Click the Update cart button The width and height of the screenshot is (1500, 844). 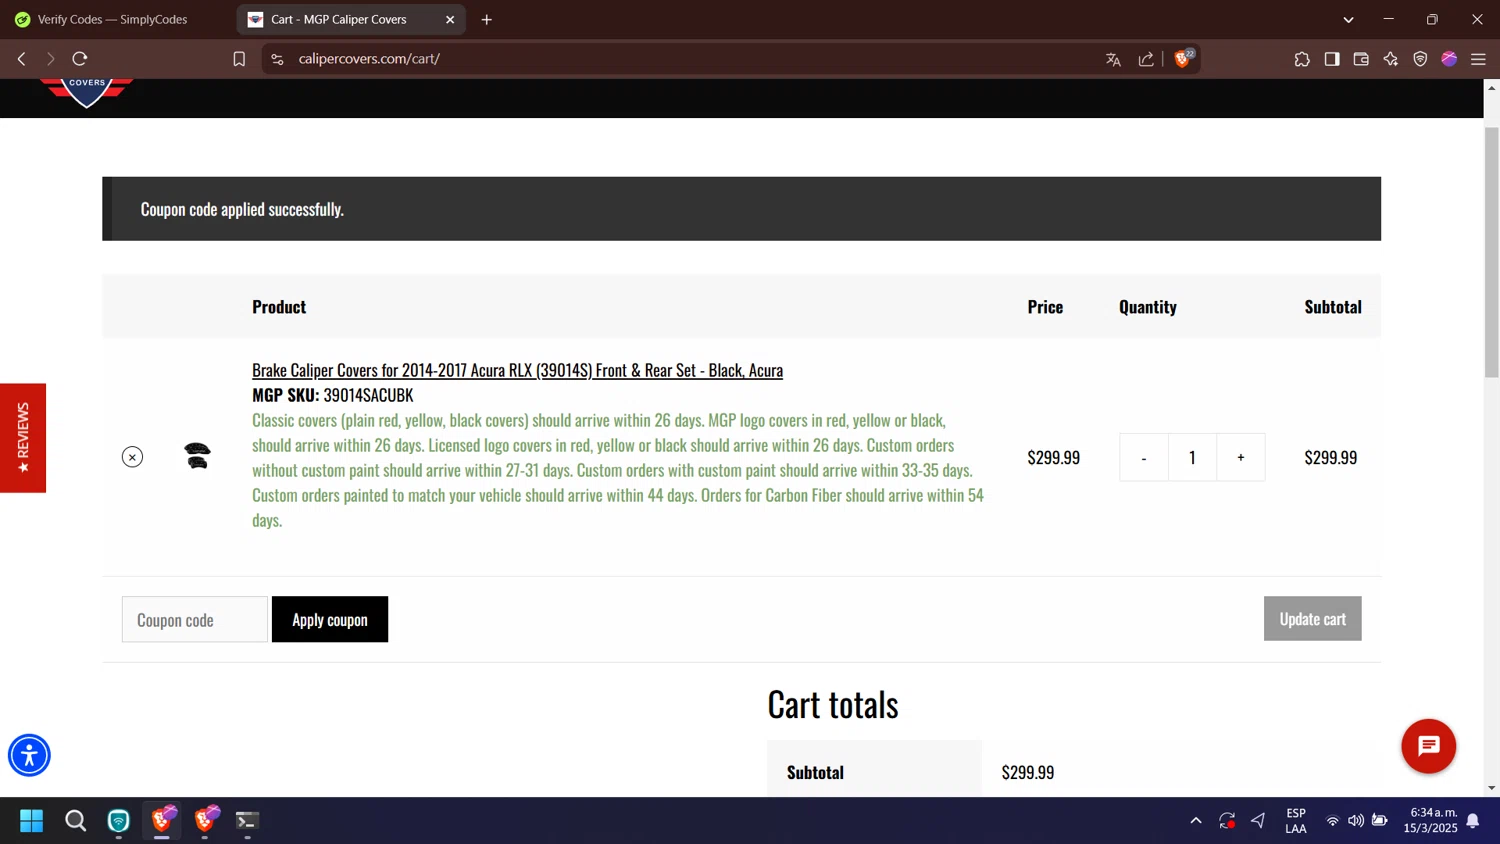pos(1312,619)
